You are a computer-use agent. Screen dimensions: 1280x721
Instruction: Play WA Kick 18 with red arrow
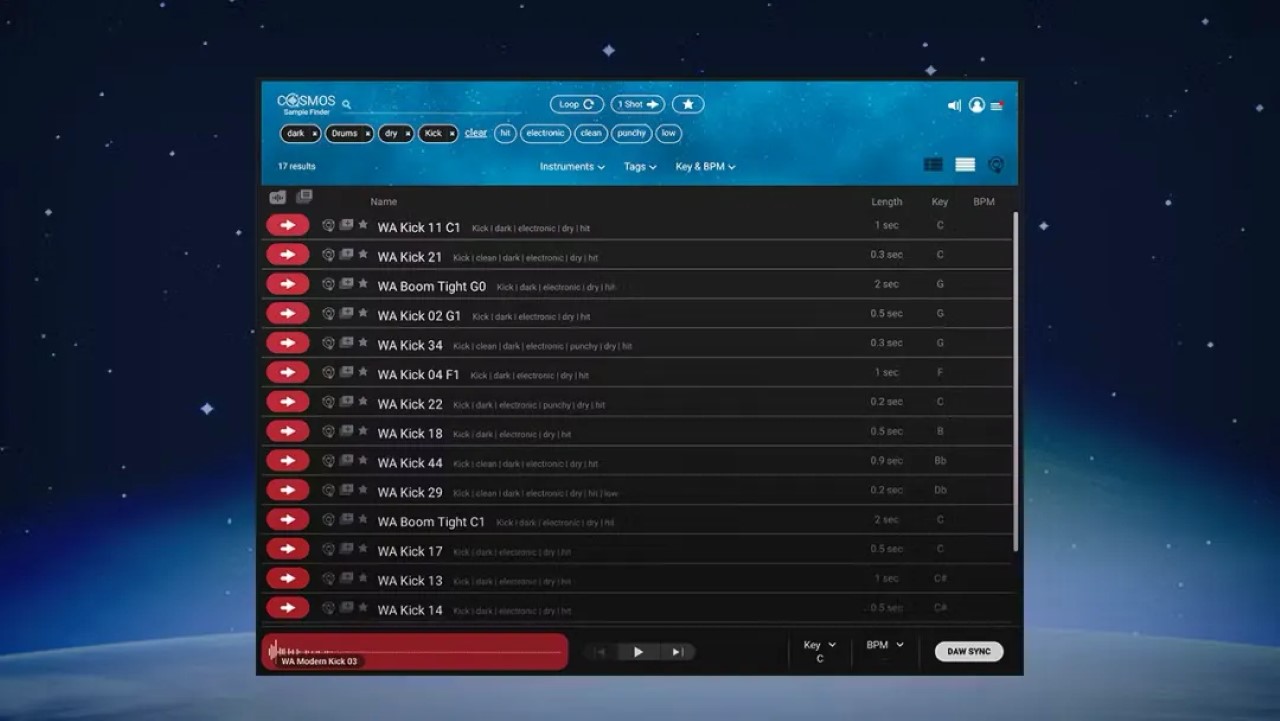pos(288,431)
